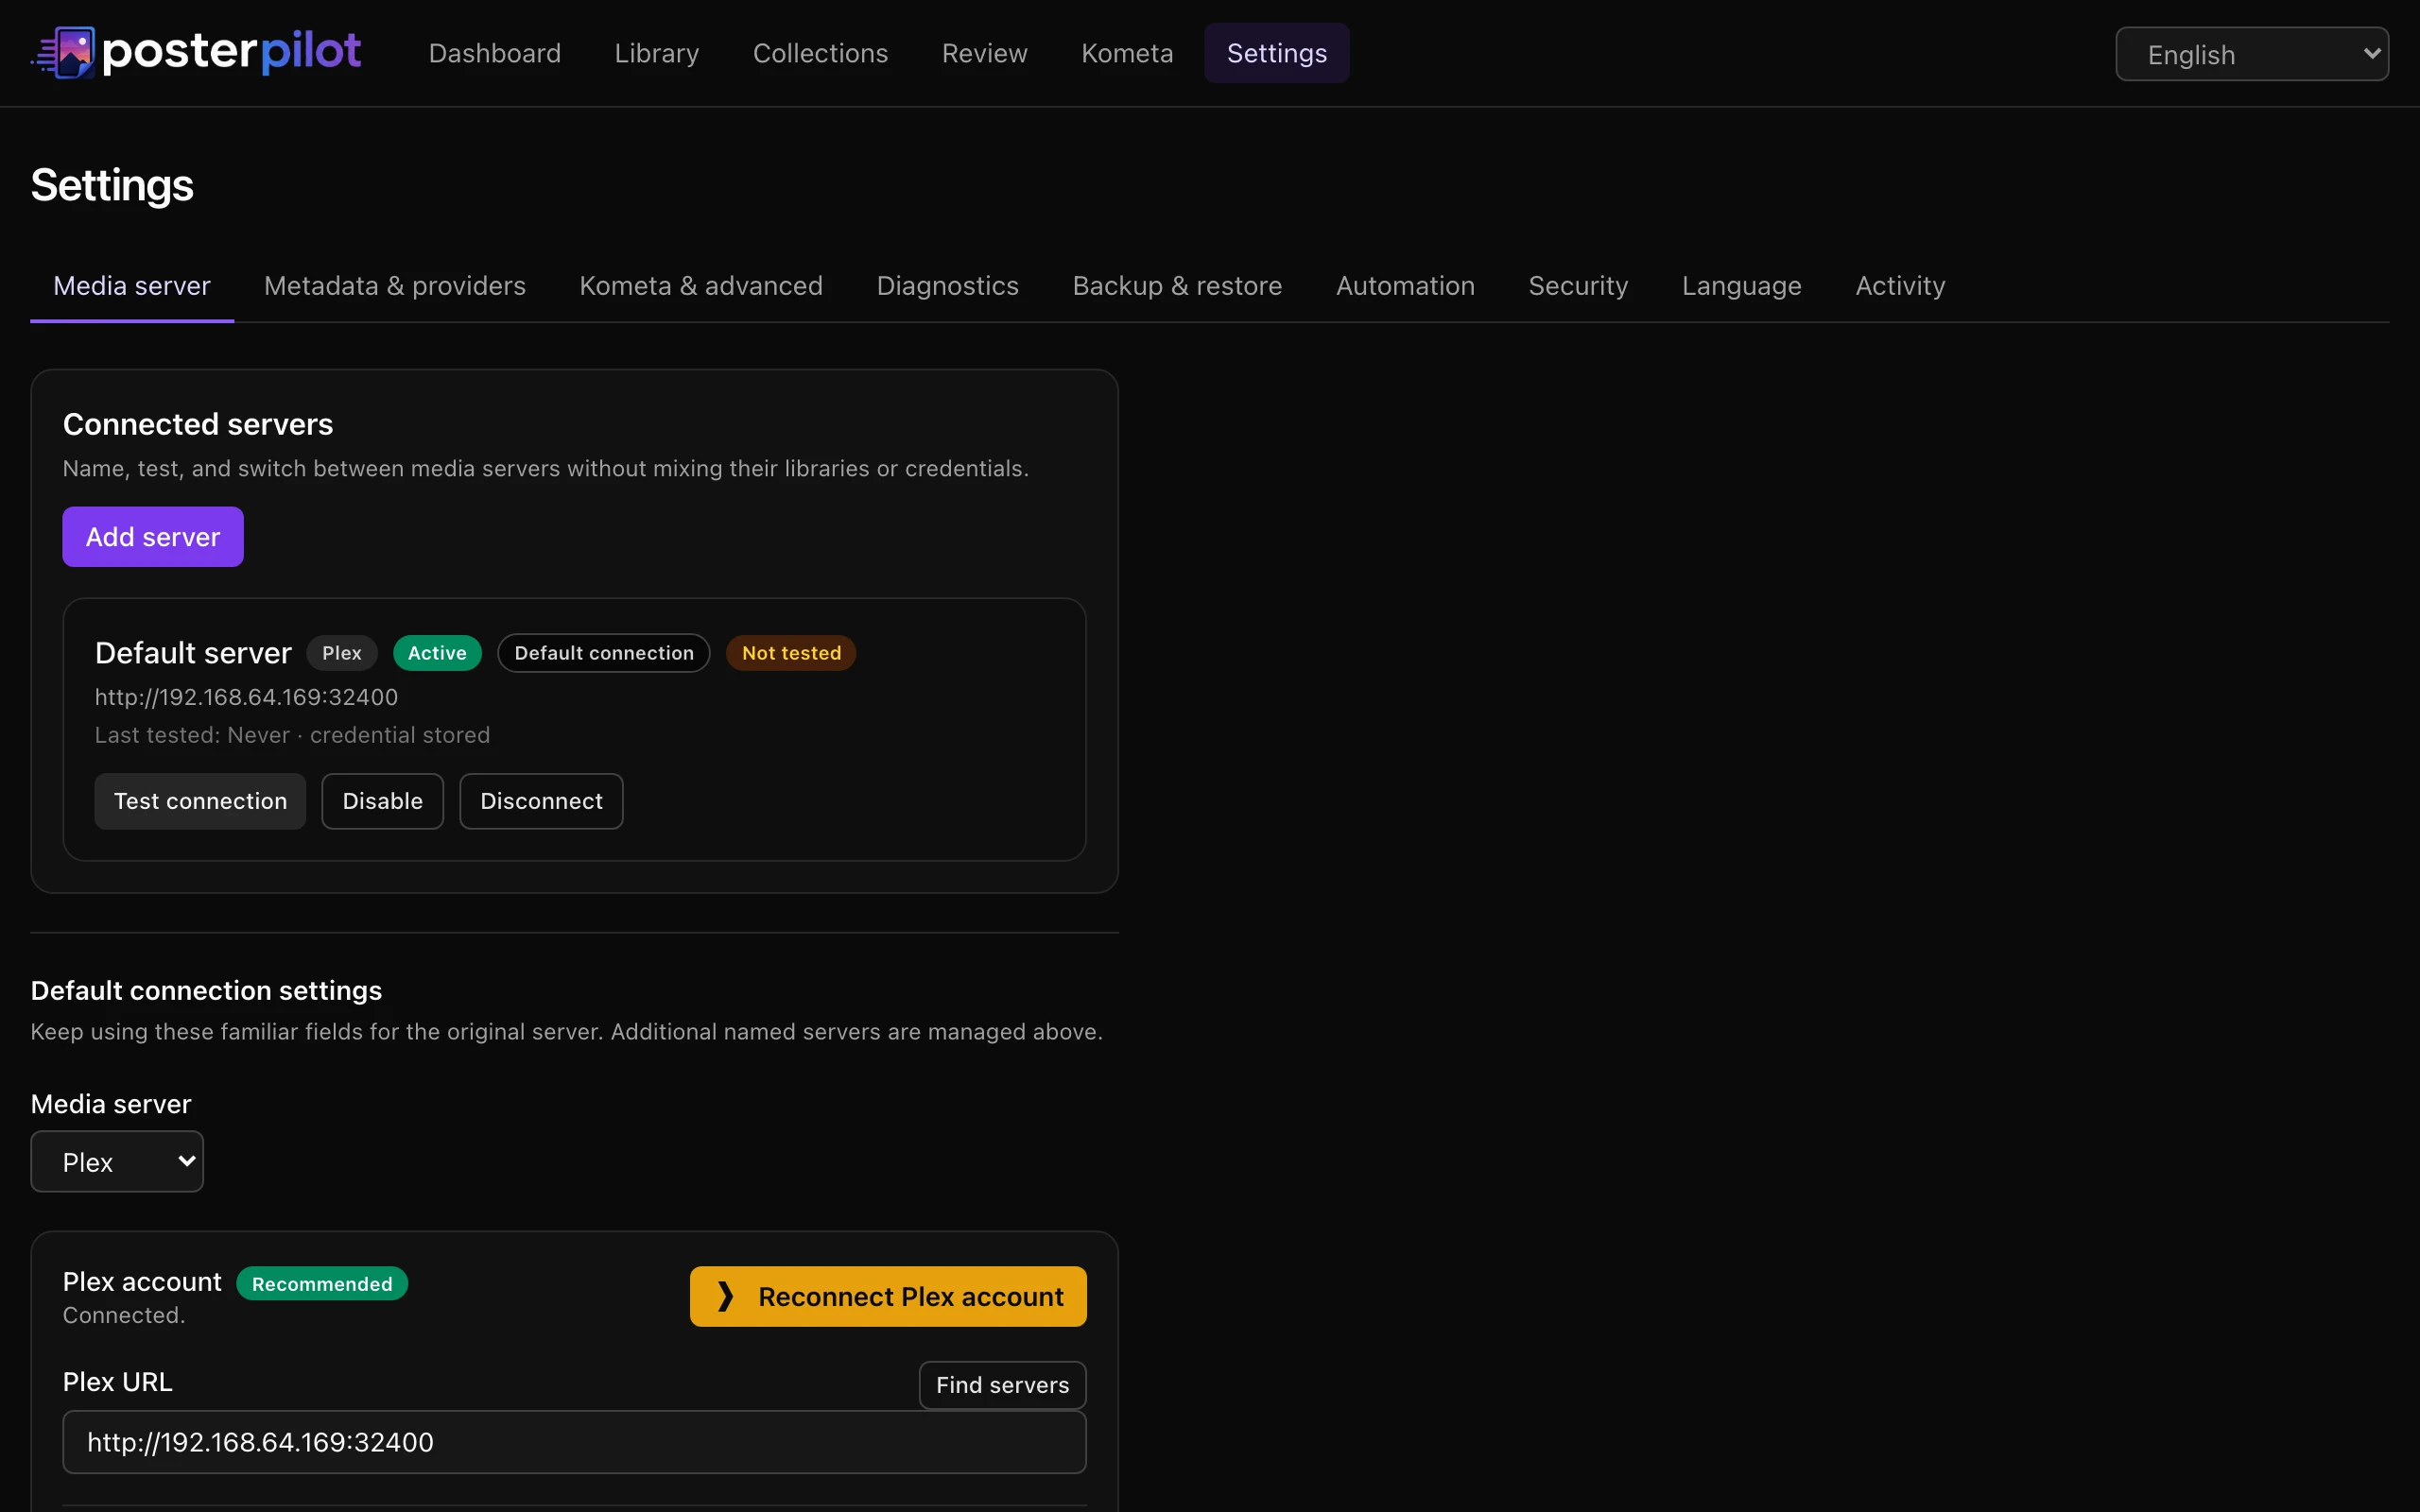The height and width of the screenshot is (1512, 2420).
Task: Open the Kometa page
Action: pyautogui.click(x=1127, y=53)
